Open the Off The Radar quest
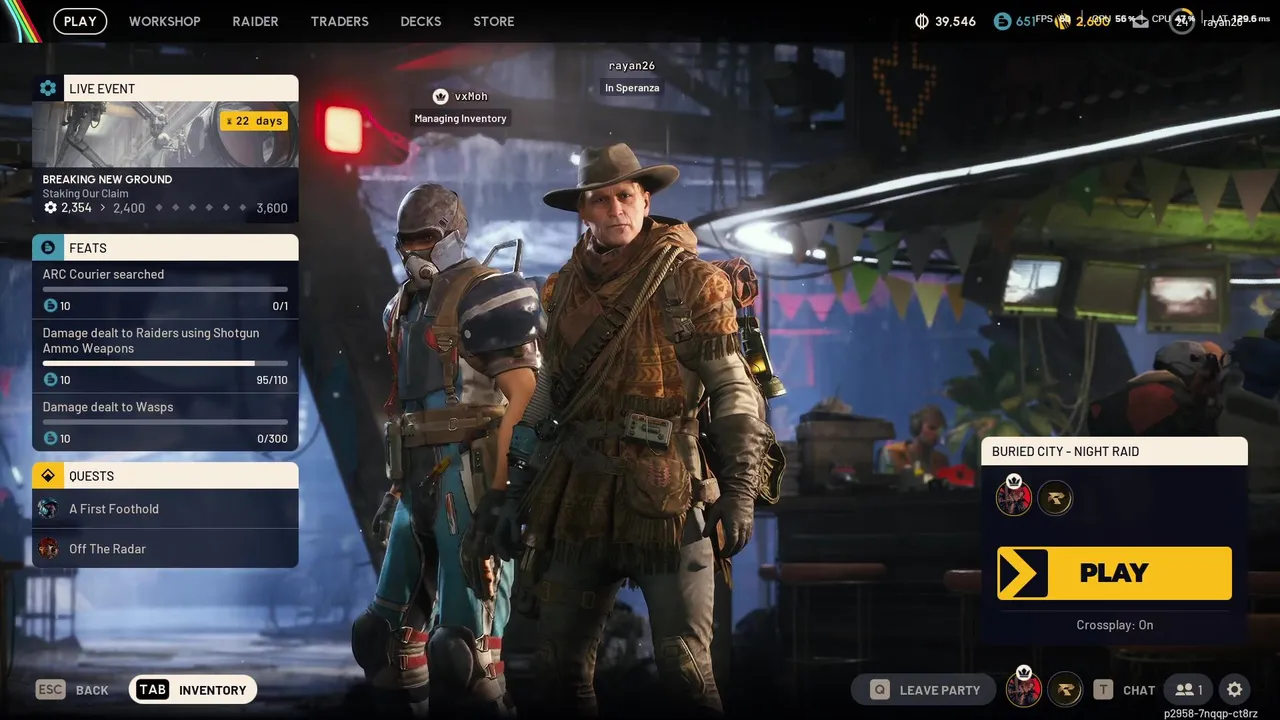Viewport: 1280px width, 720px height. coord(165,549)
